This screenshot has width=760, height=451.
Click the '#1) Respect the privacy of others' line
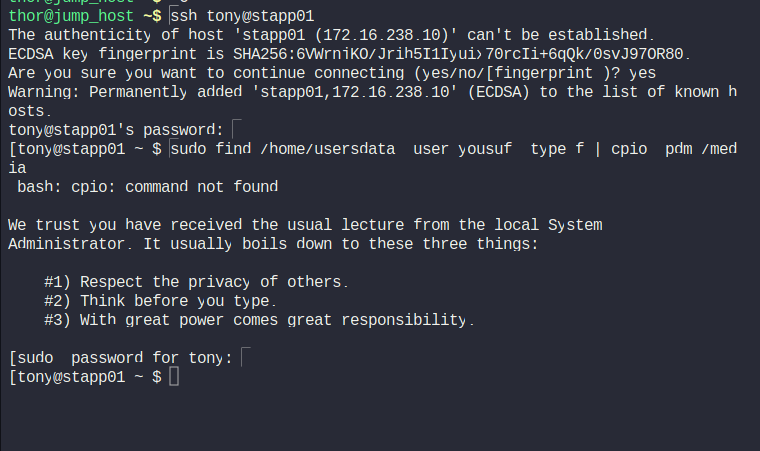pyautogui.click(x=196, y=282)
